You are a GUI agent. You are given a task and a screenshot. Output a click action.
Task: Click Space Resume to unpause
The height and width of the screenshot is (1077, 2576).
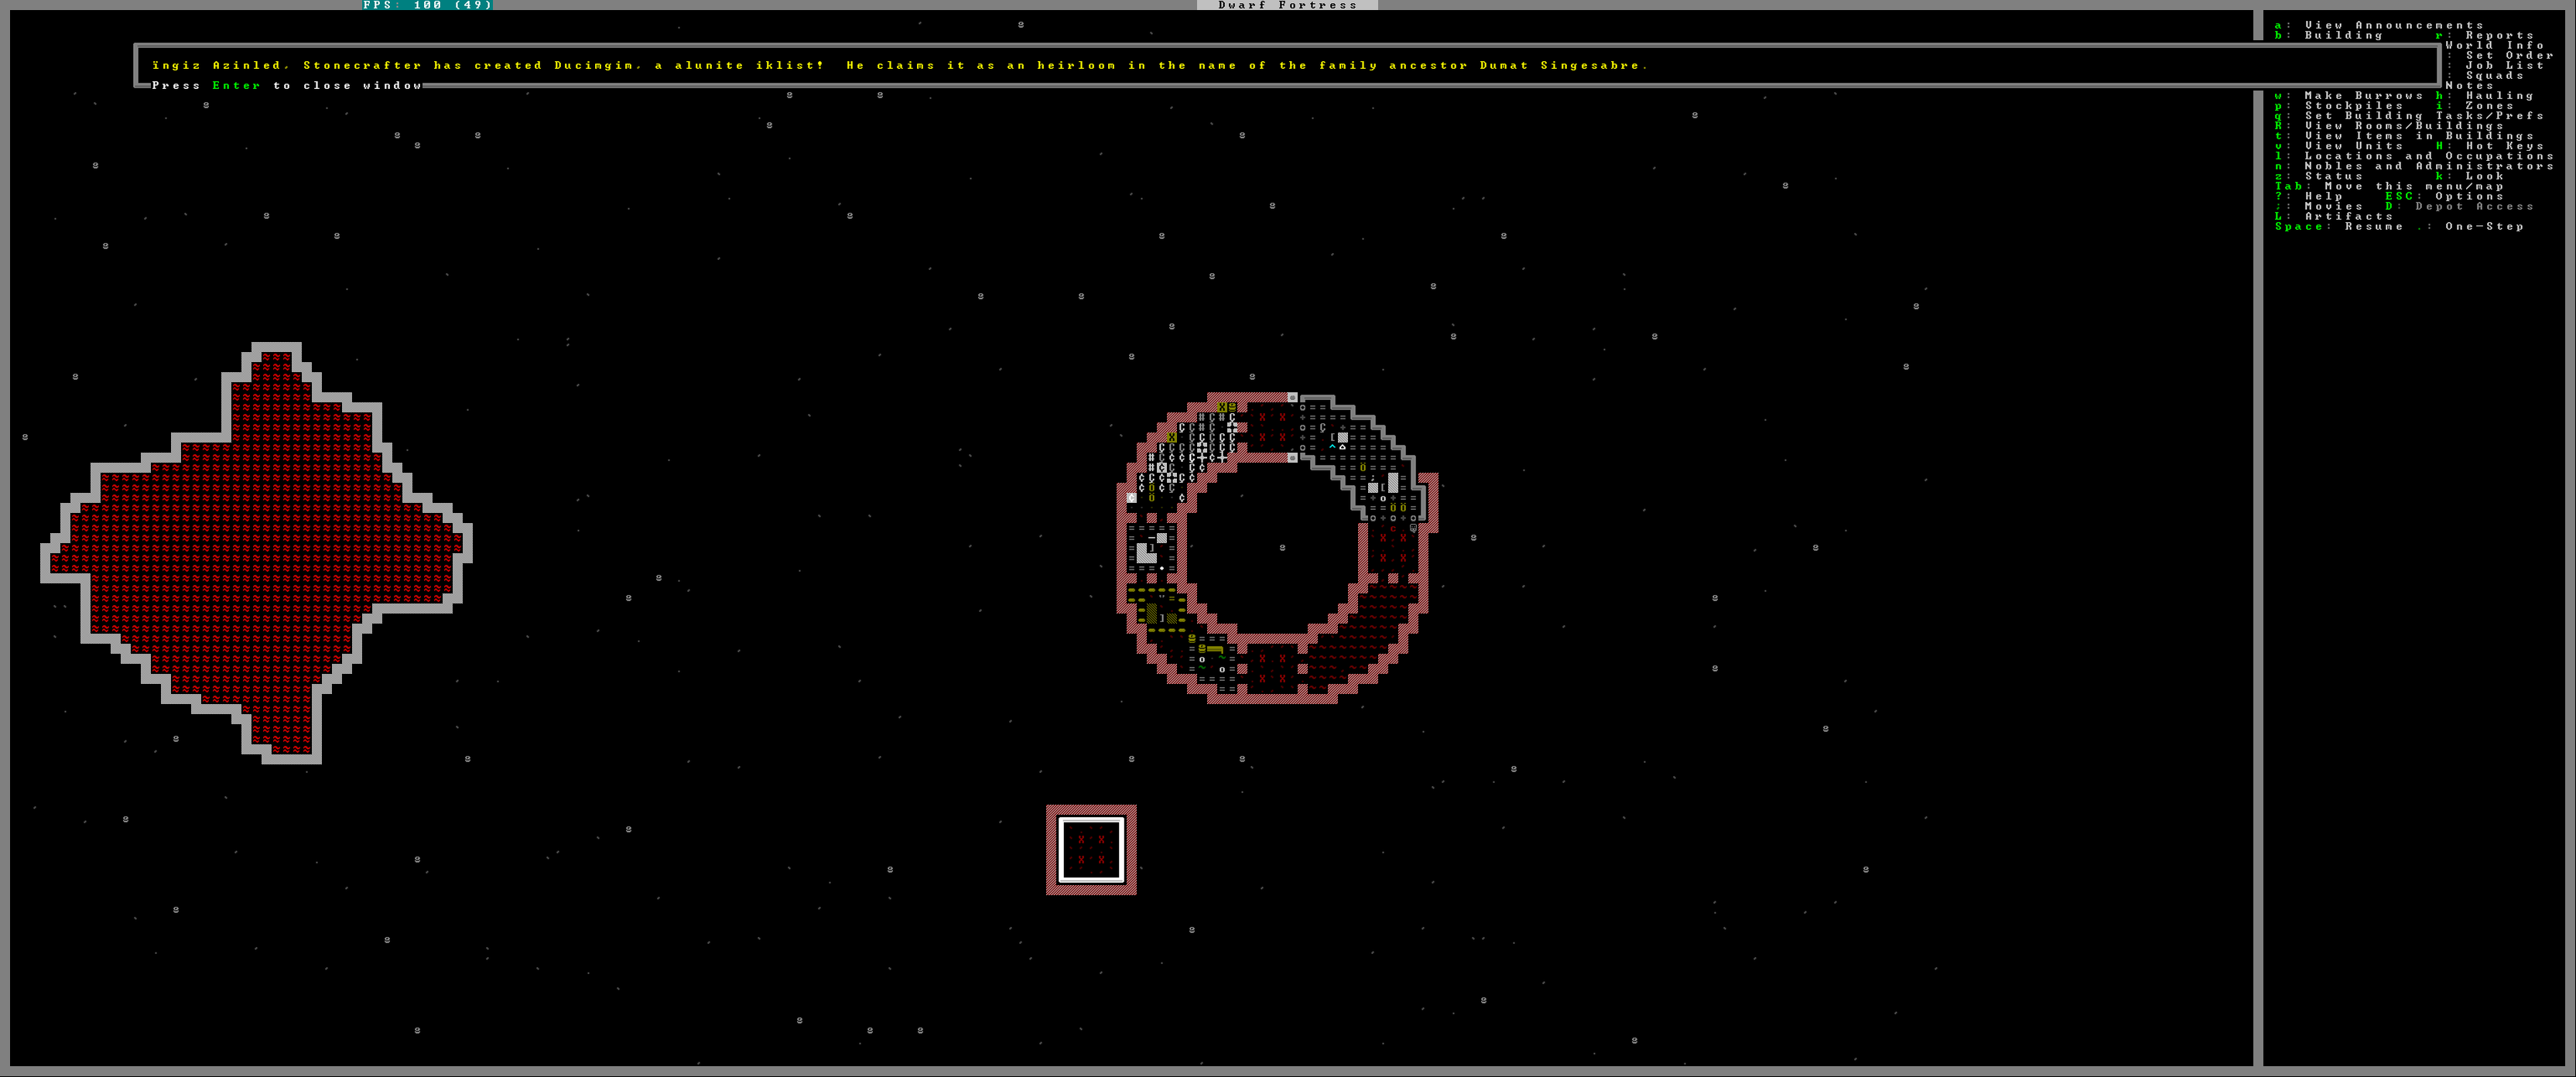[x=2339, y=226]
